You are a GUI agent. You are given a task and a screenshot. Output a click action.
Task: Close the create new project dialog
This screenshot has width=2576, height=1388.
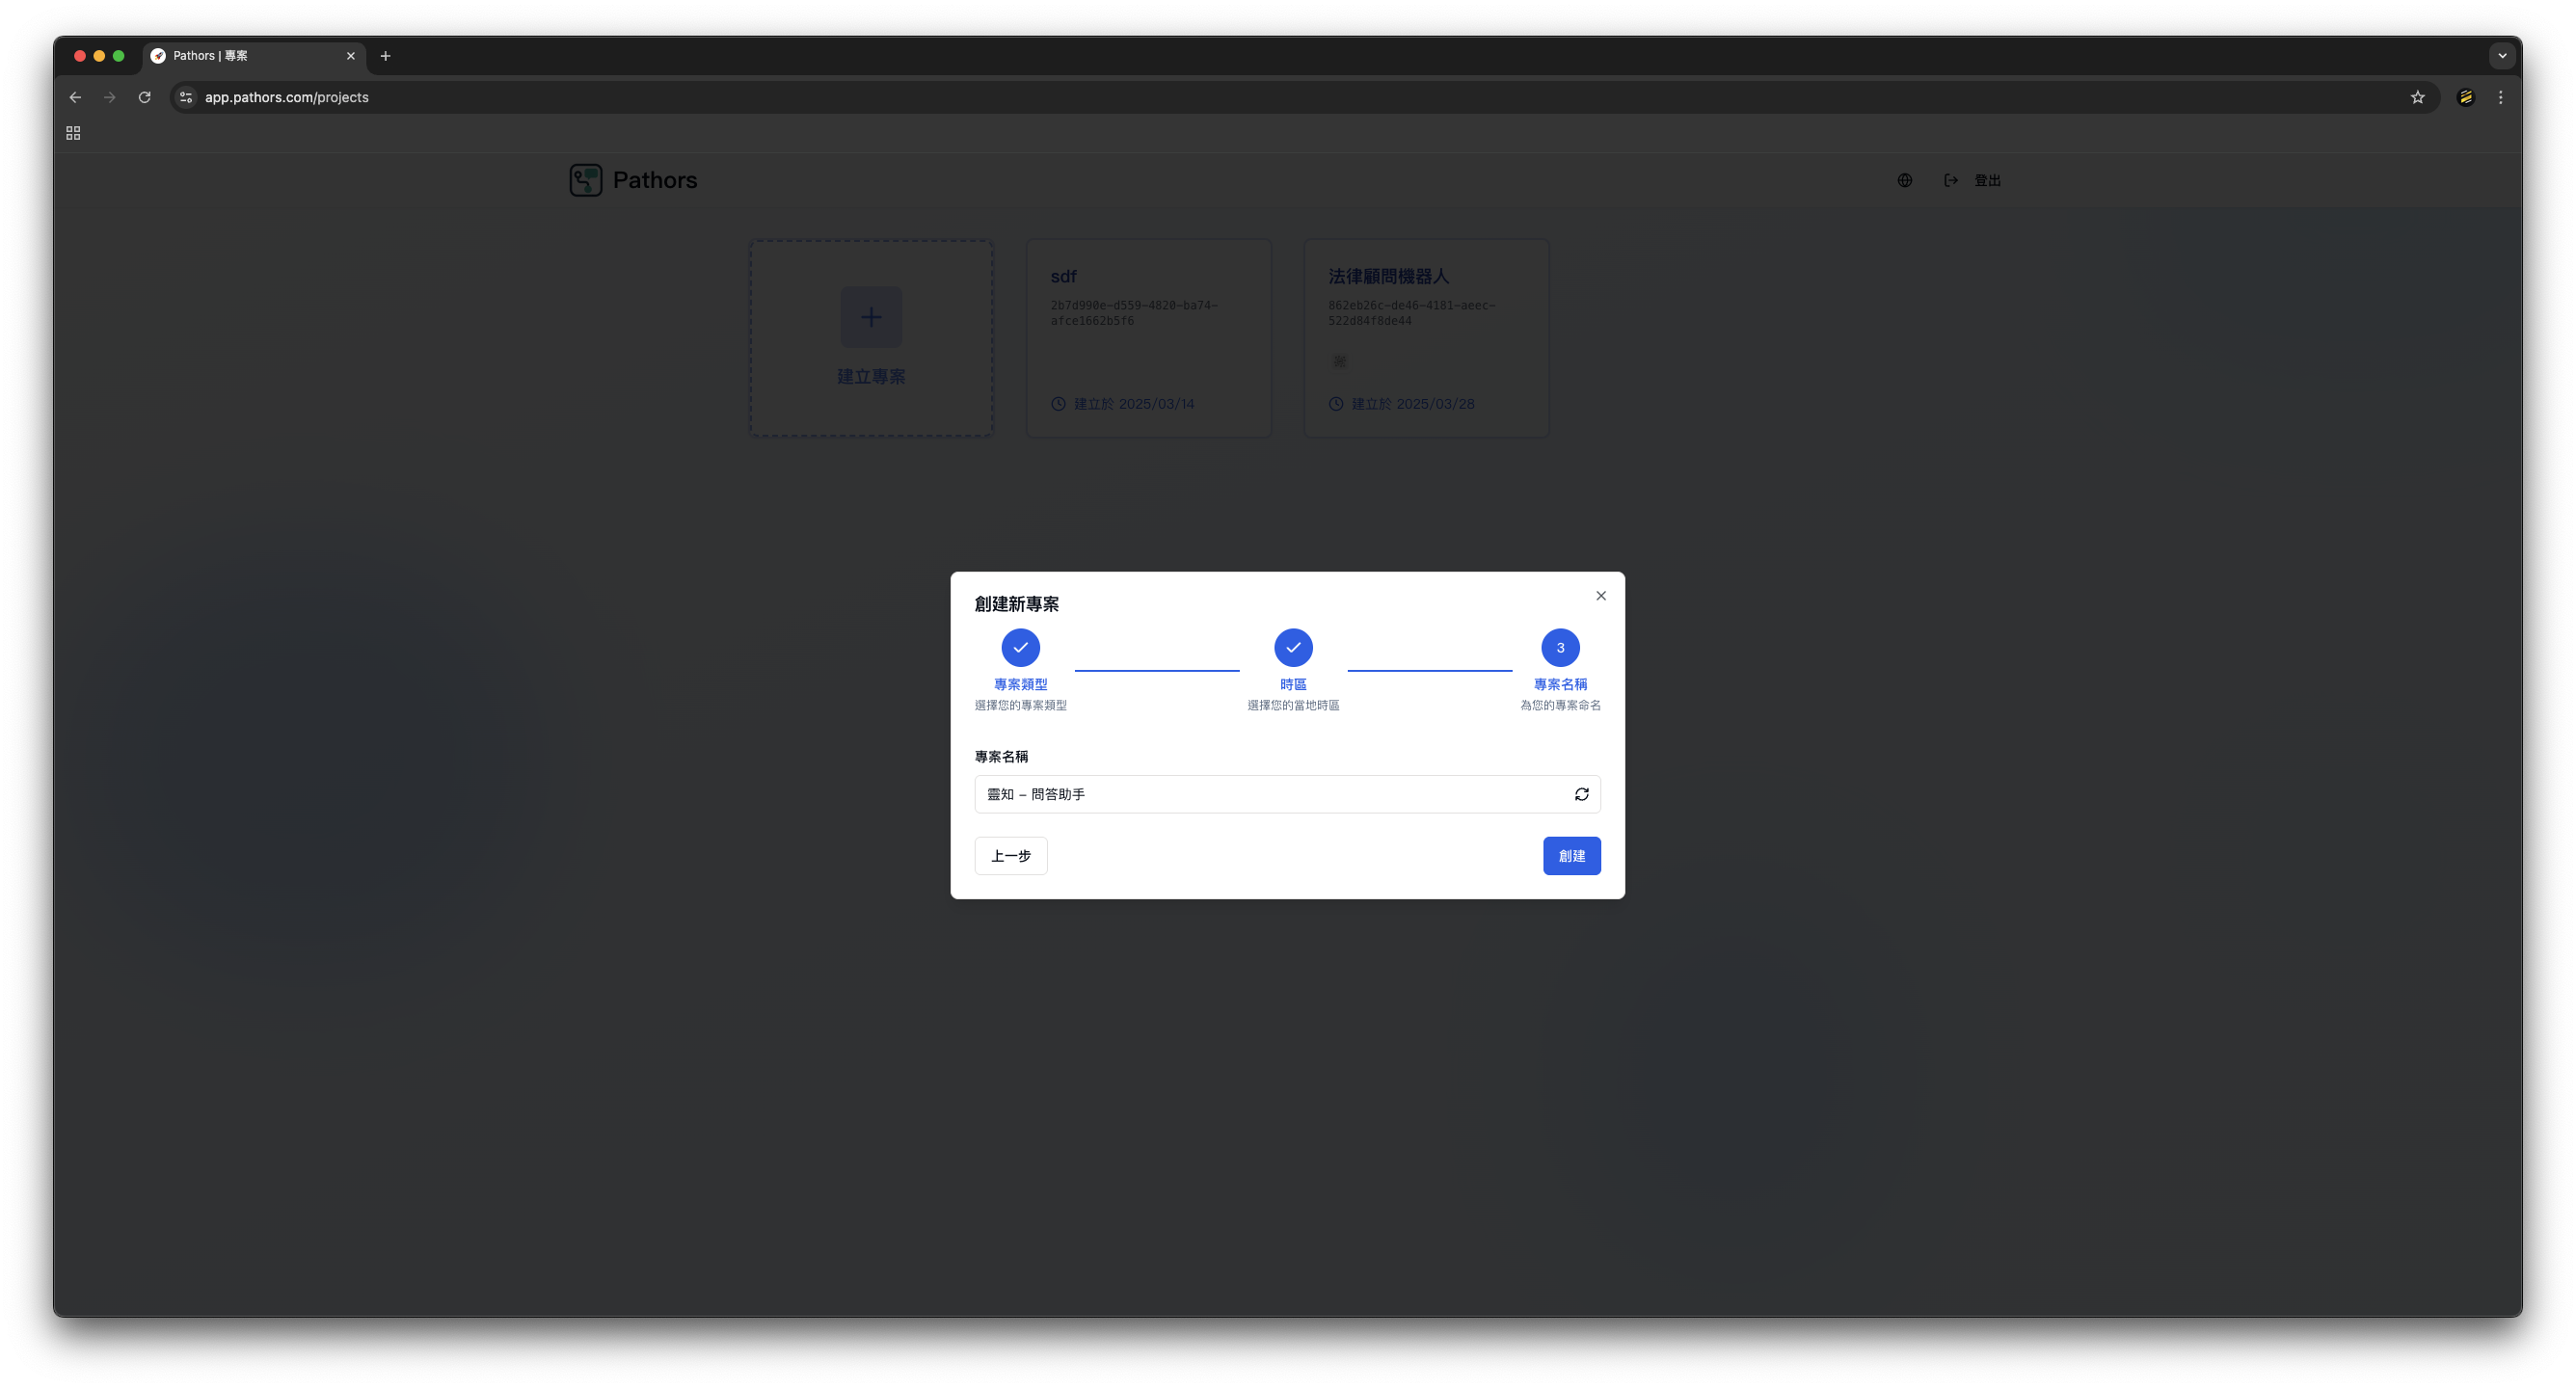click(x=1600, y=596)
